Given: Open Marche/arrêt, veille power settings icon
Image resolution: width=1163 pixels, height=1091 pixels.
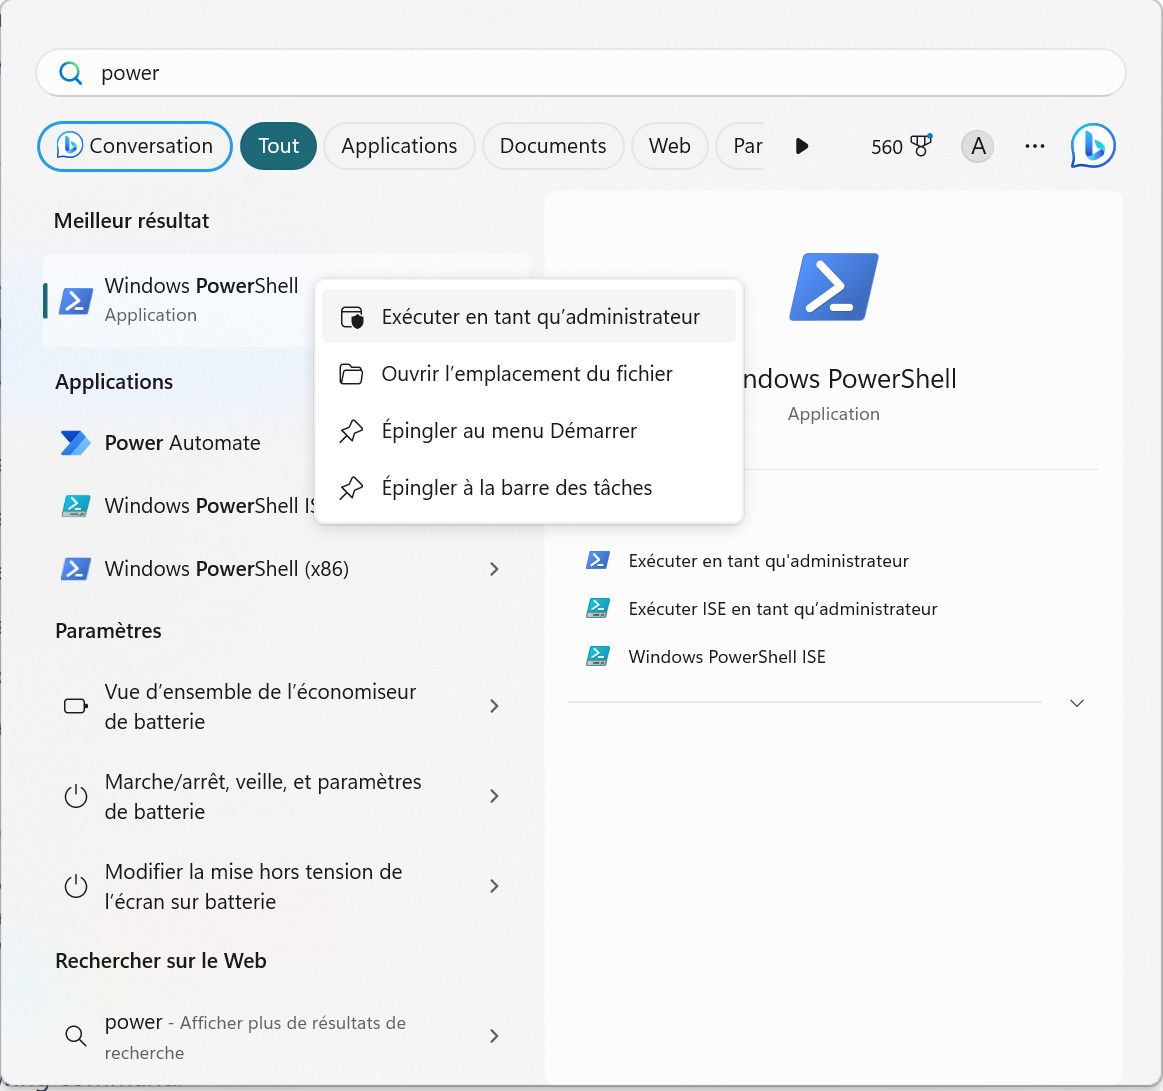Looking at the screenshot, I should tap(76, 797).
